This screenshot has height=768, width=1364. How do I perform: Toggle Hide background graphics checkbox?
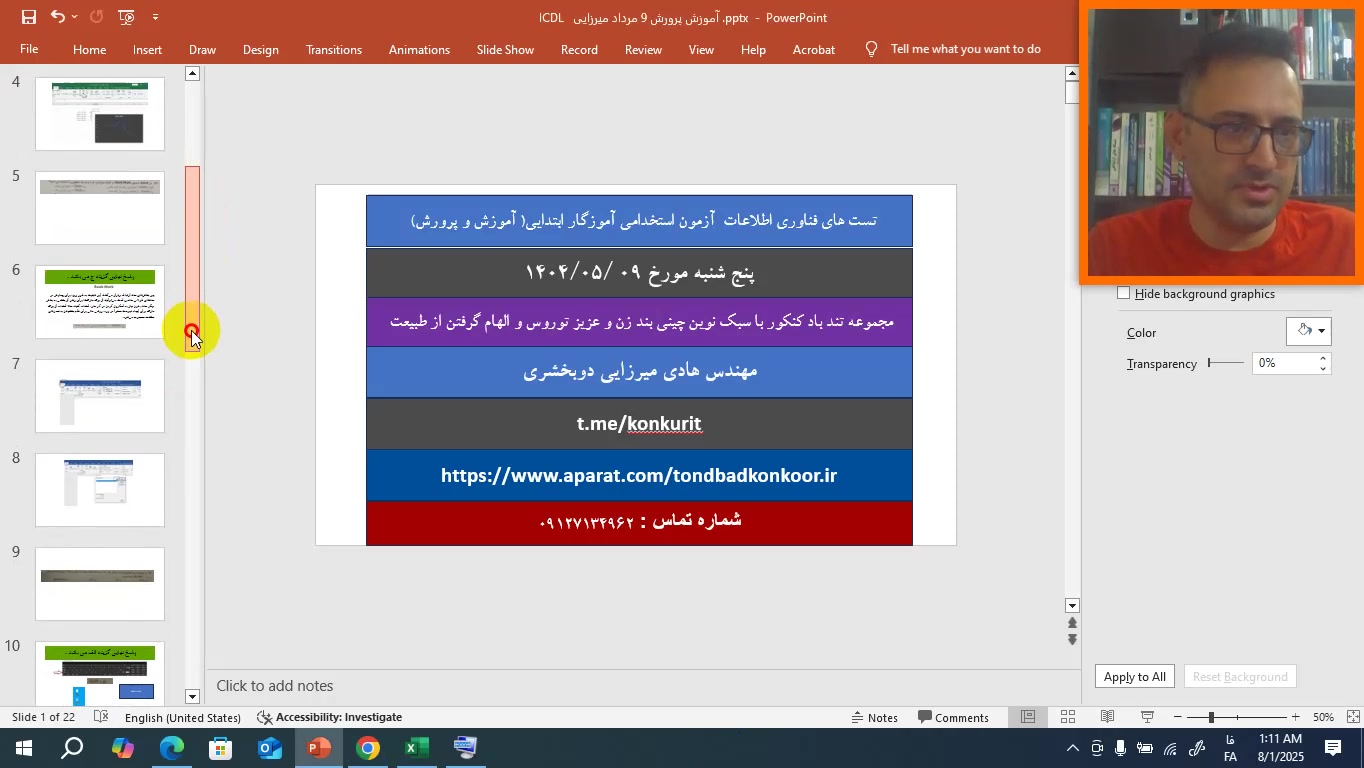[x=1123, y=293]
